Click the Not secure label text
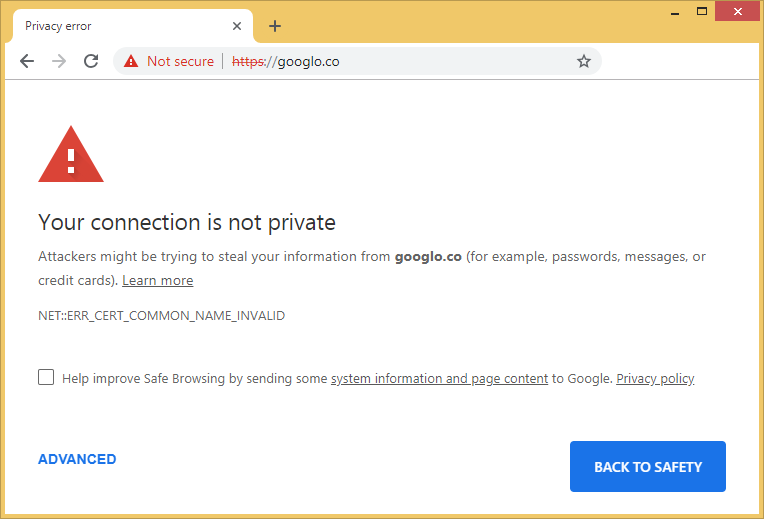The height and width of the screenshot is (519, 764). (x=180, y=61)
